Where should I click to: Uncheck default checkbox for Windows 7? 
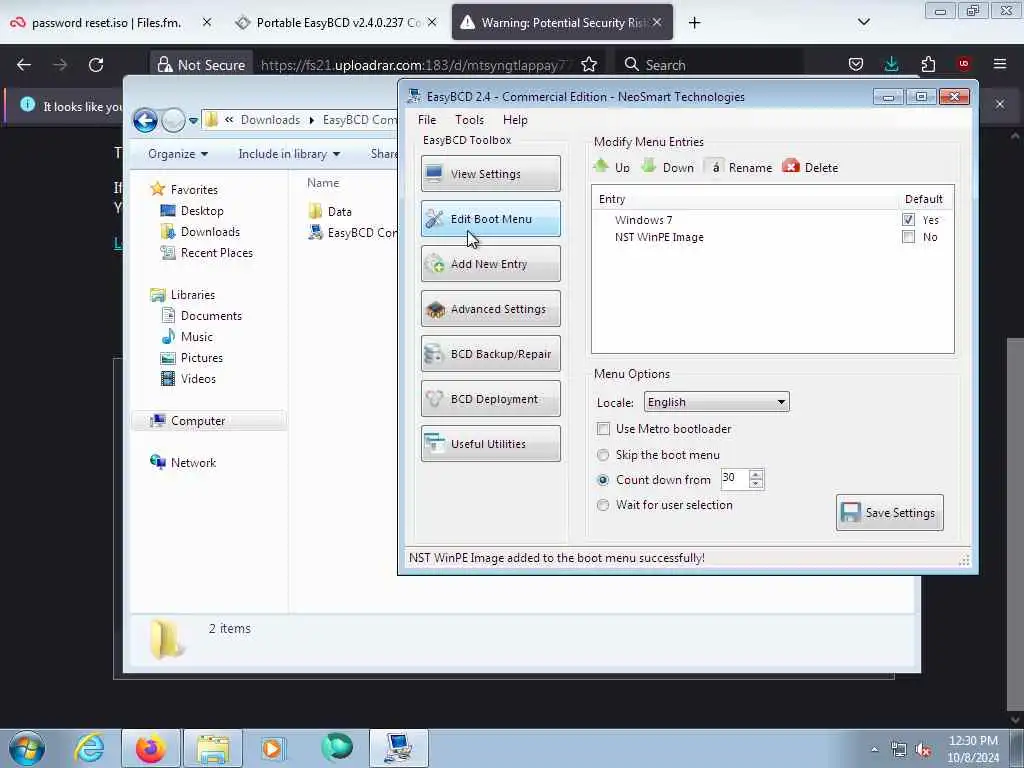tap(908, 219)
